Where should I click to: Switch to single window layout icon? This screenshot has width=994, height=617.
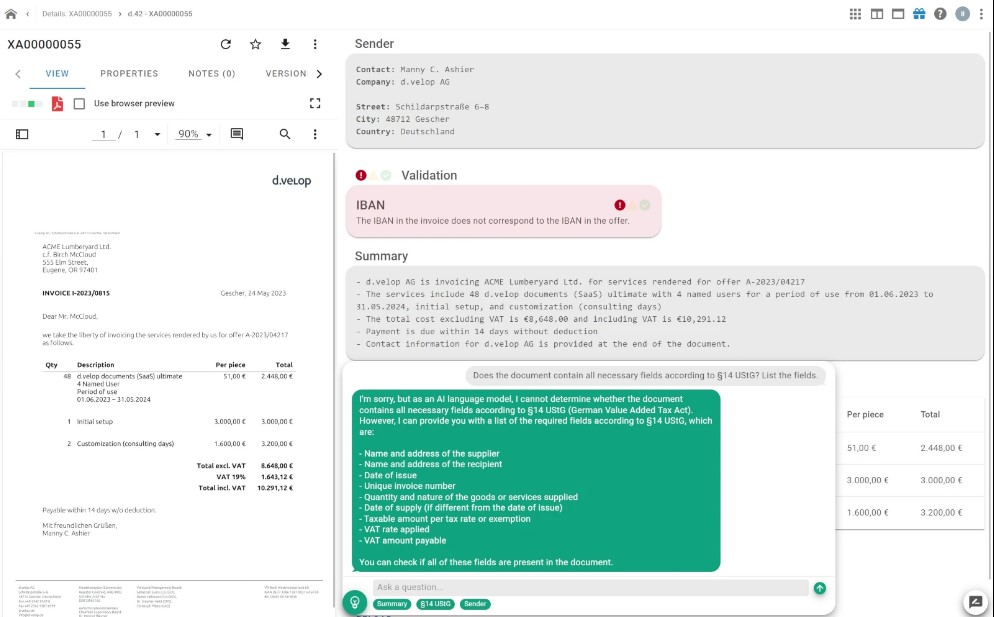pos(898,13)
